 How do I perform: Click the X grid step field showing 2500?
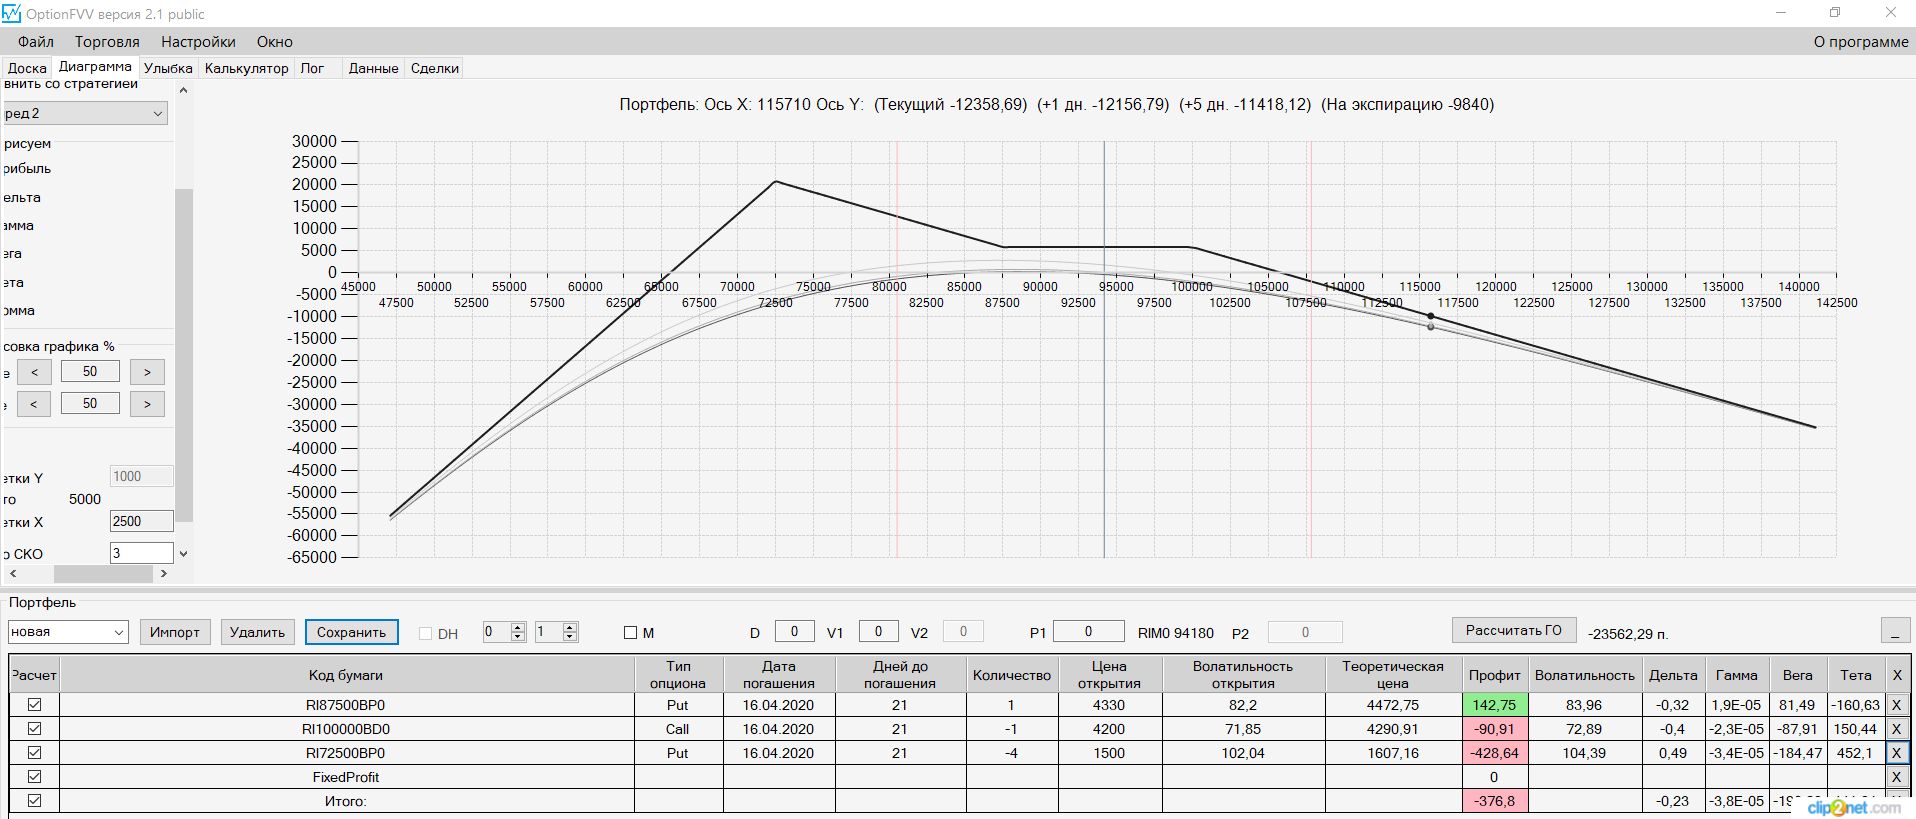click(x=141, y=521)
